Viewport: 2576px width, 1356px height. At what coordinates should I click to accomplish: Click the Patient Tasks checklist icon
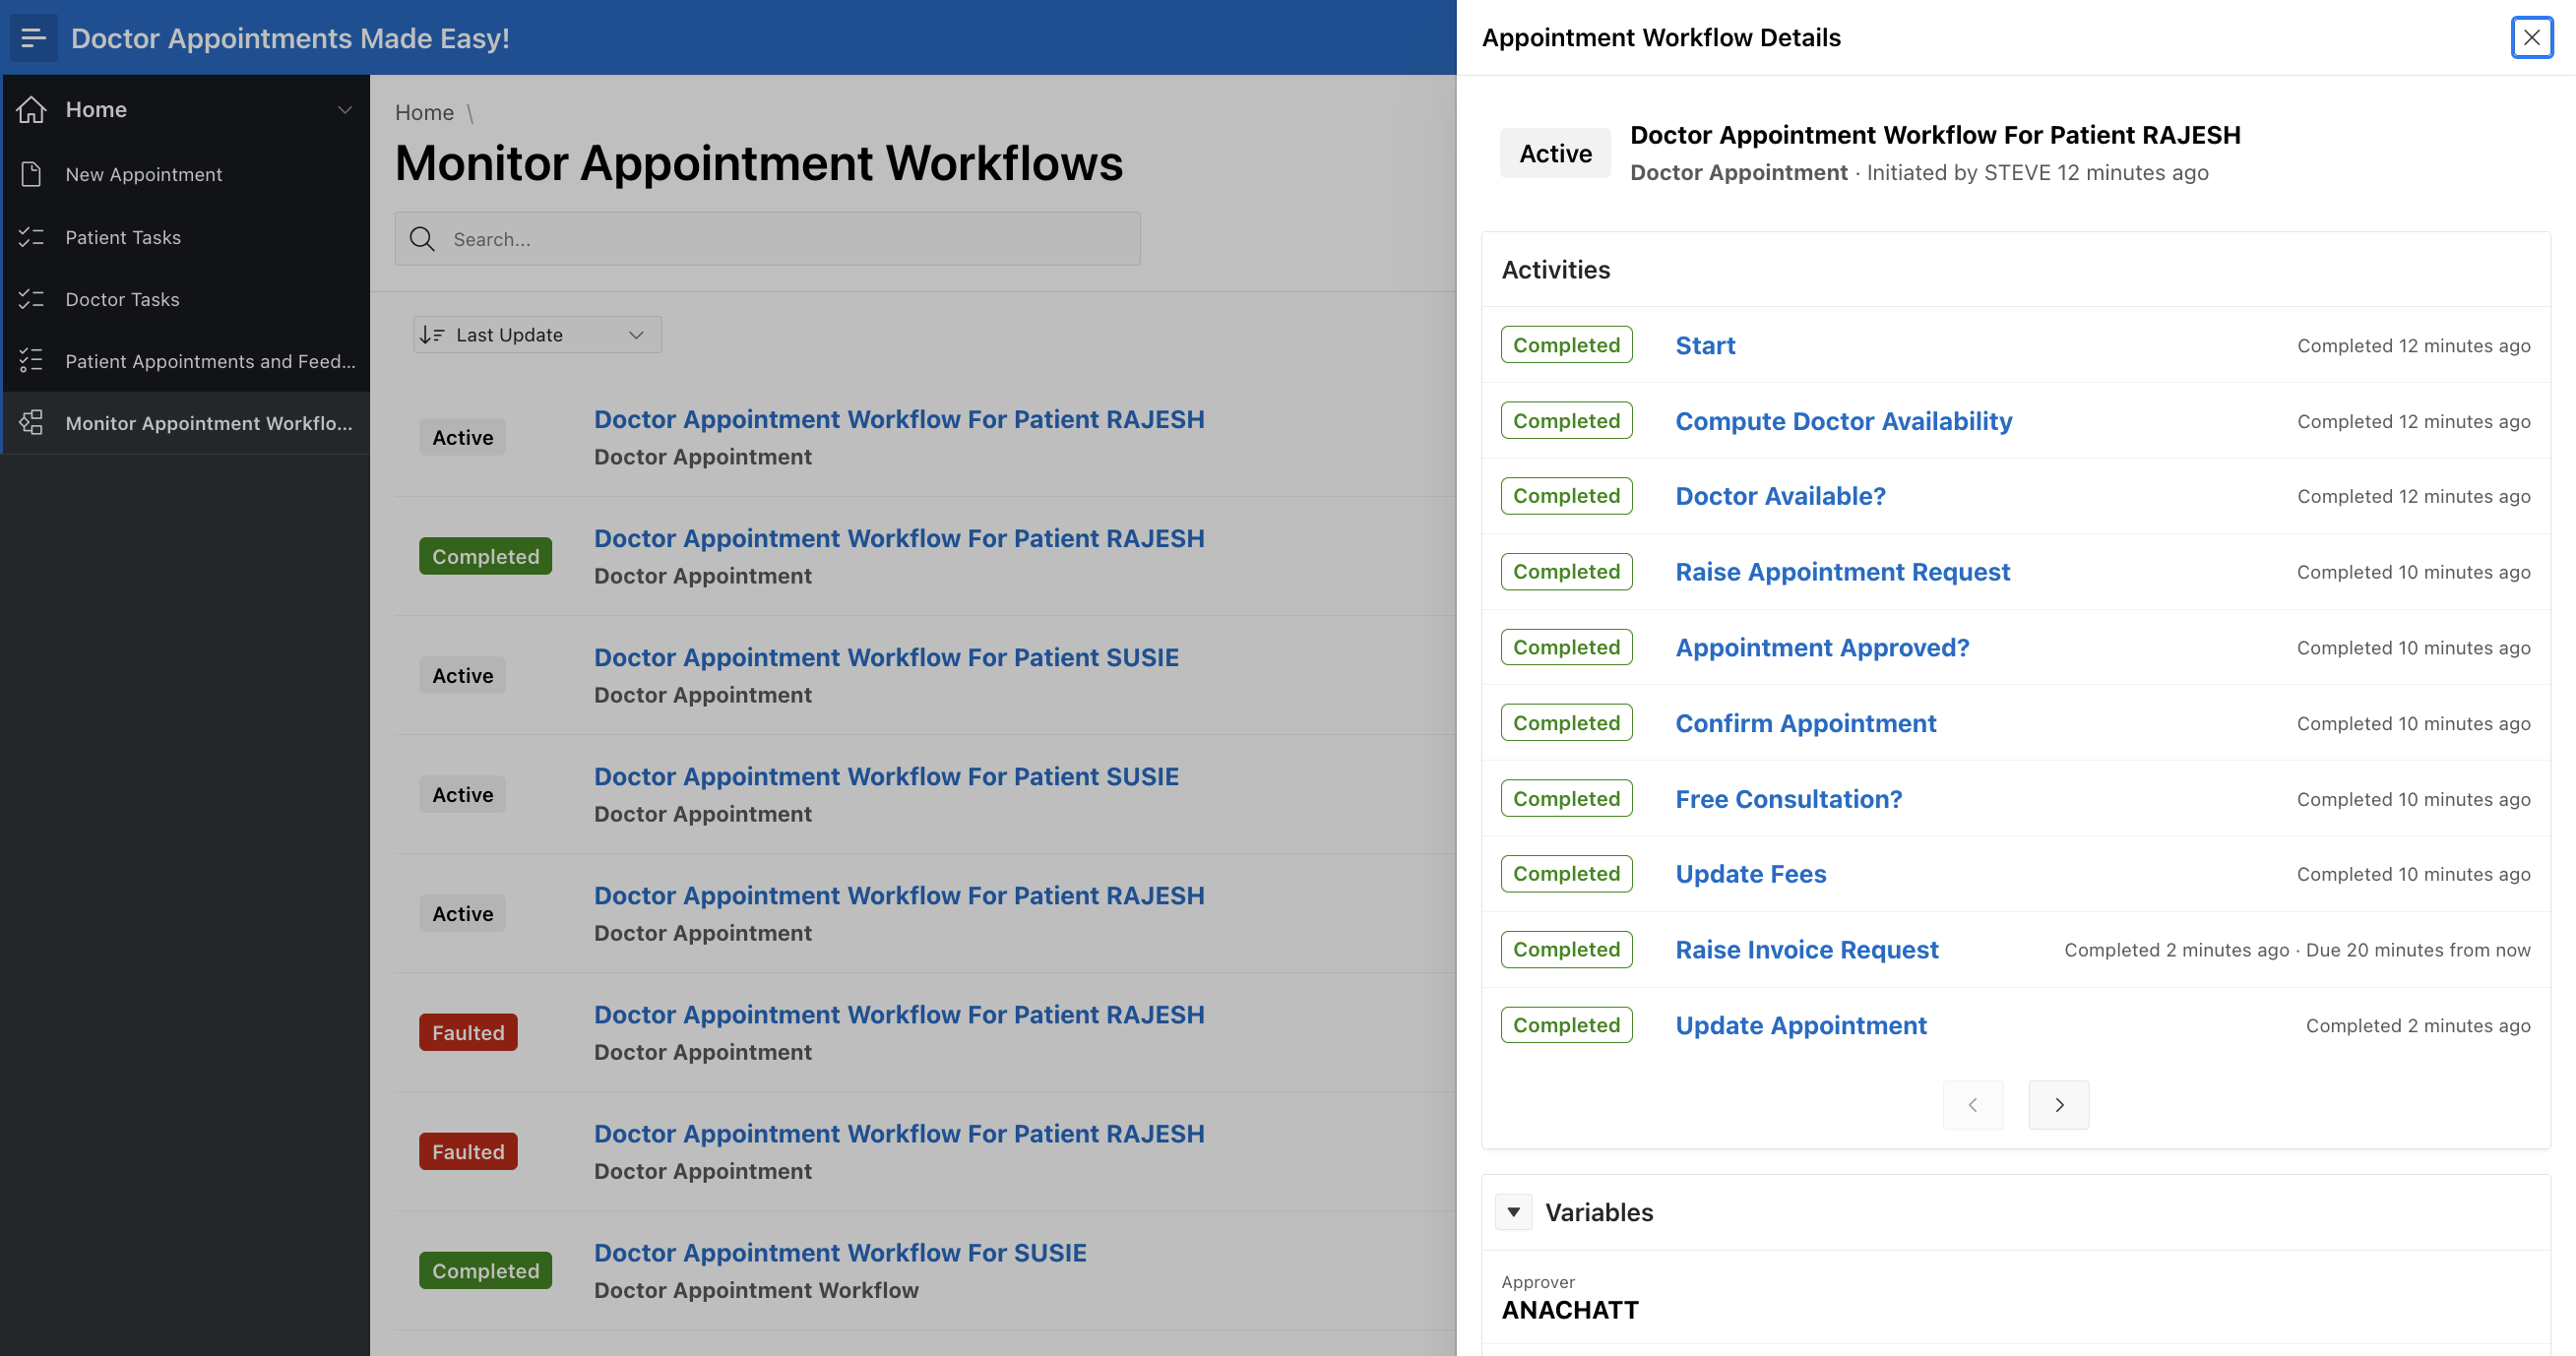tap(32, 237)
